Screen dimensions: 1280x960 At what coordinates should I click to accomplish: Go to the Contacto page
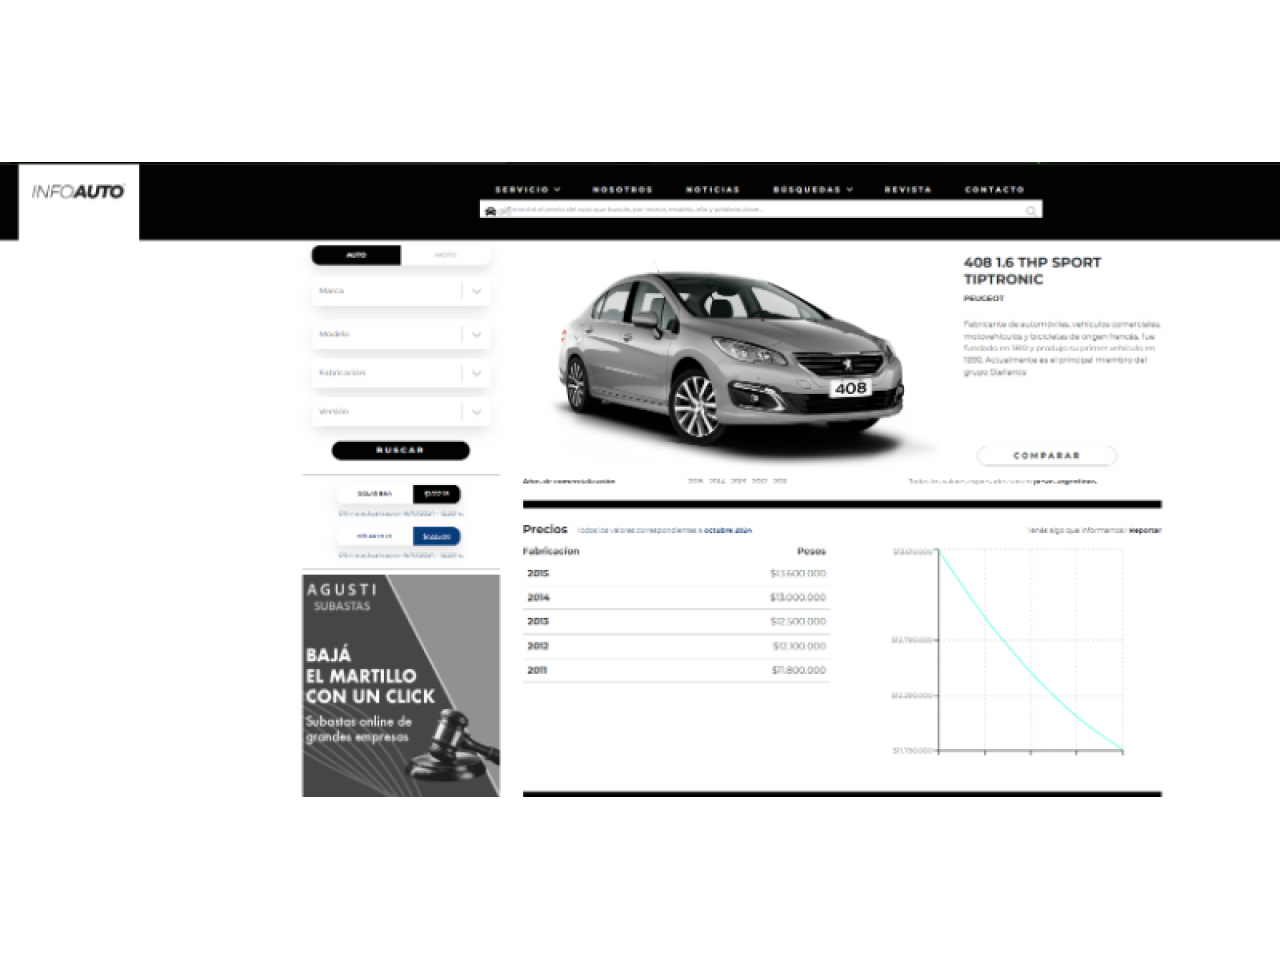(x=994, y=189)
